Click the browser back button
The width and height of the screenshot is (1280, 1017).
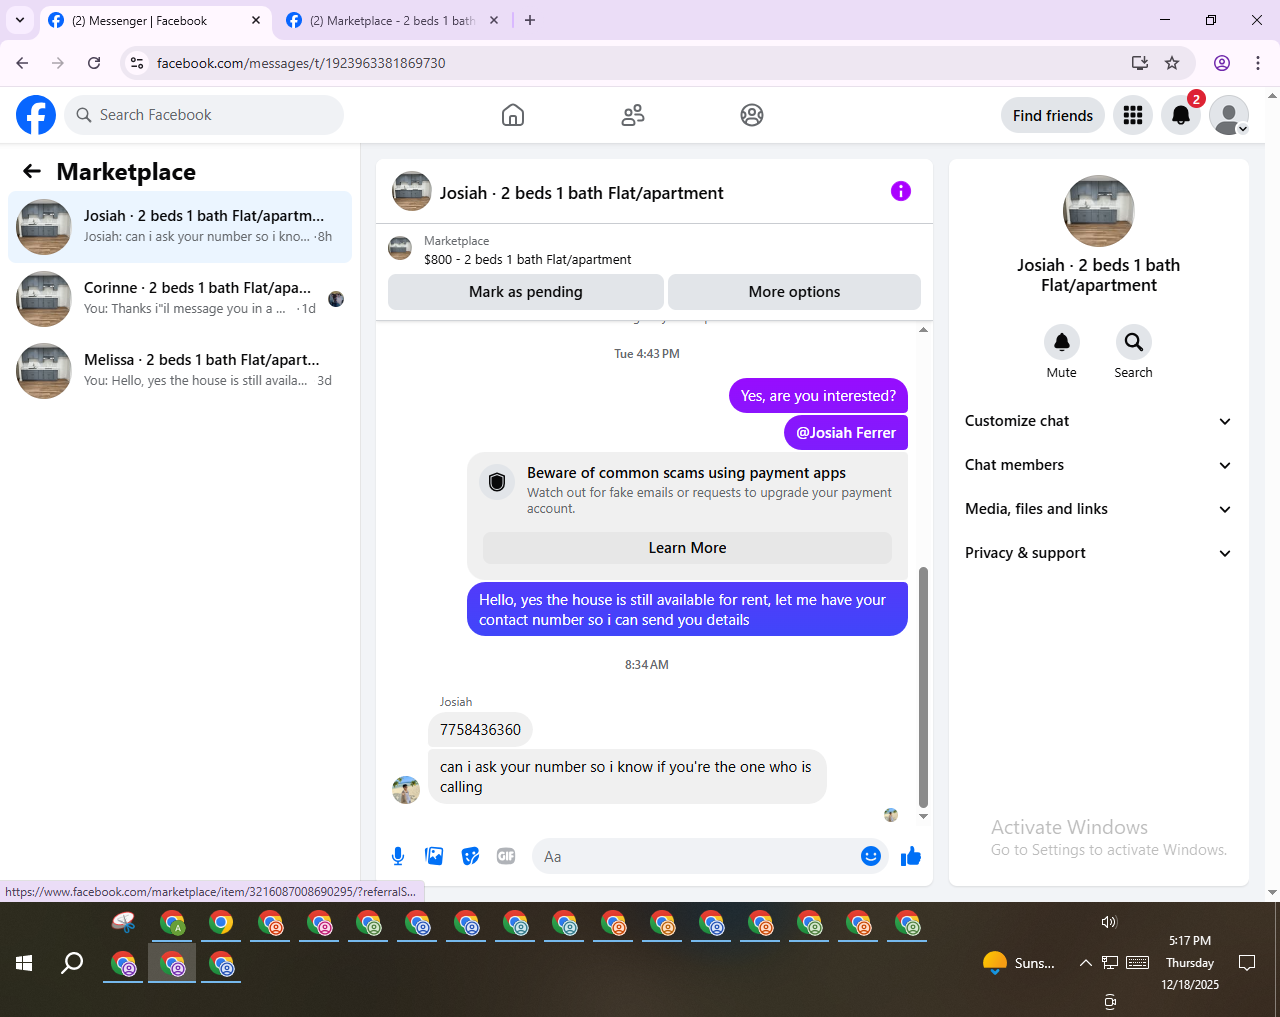click(22, 63)
